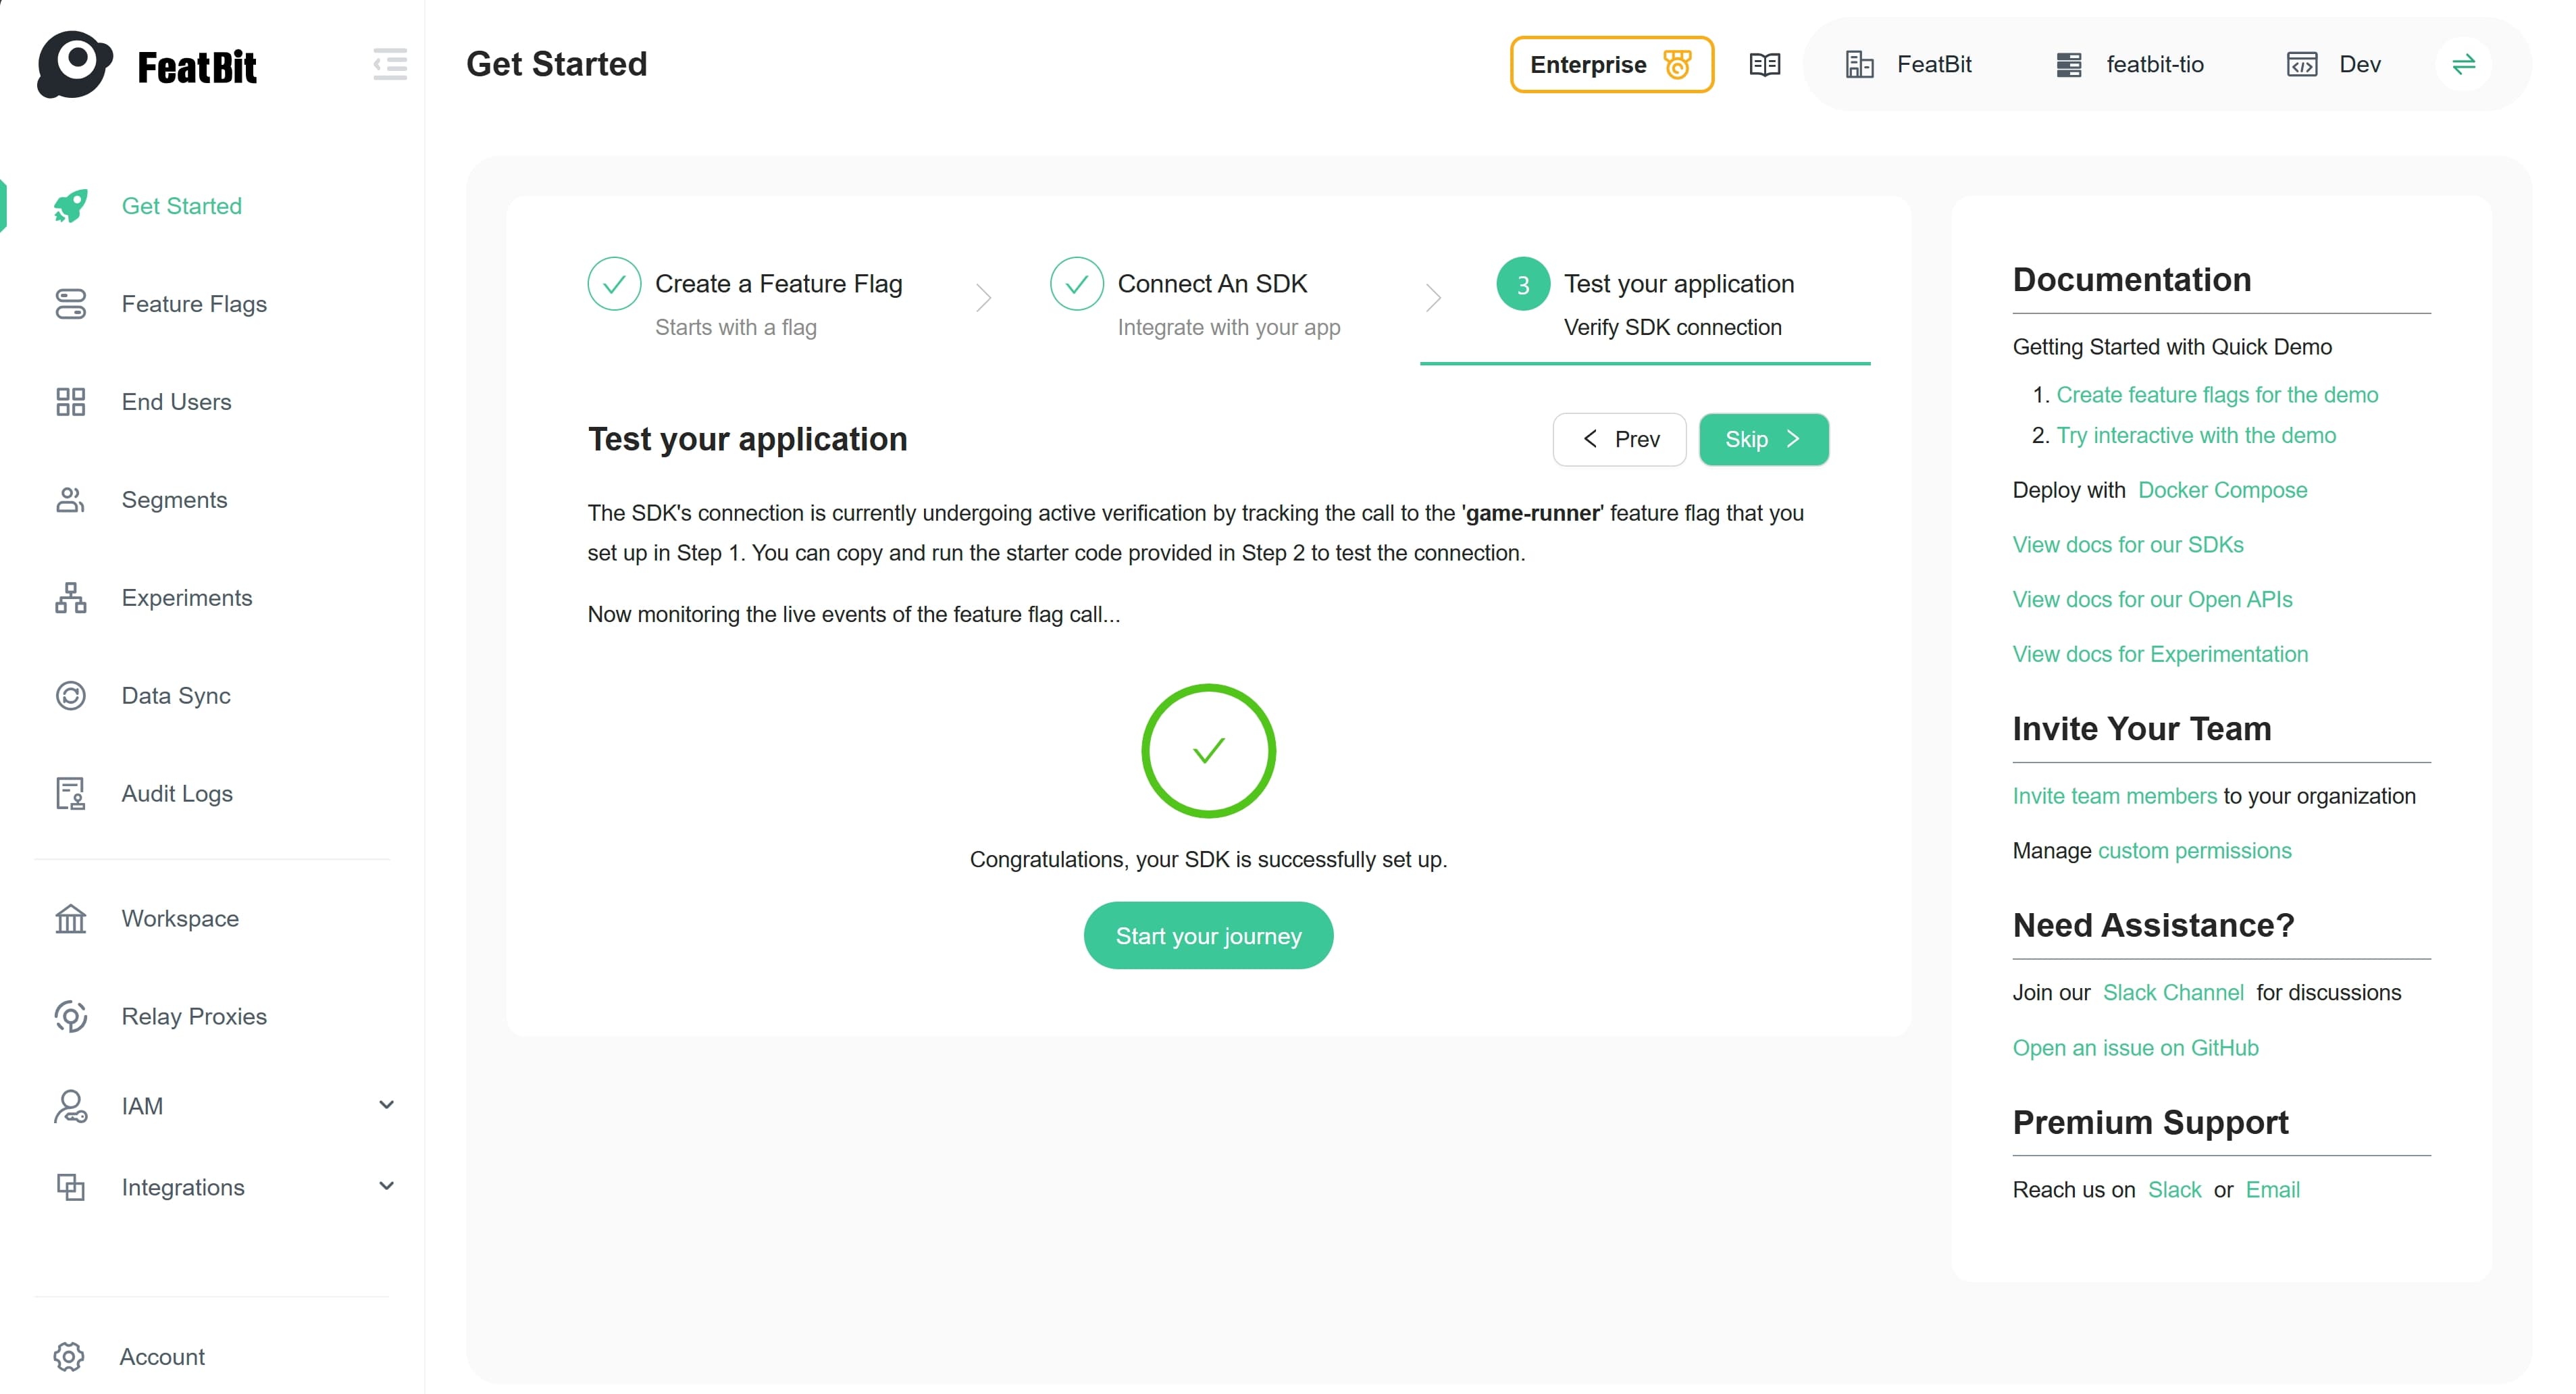Open the Audit Logs sidebar icon
This screenshot has height=1394, width=2576.
[70, 794]
